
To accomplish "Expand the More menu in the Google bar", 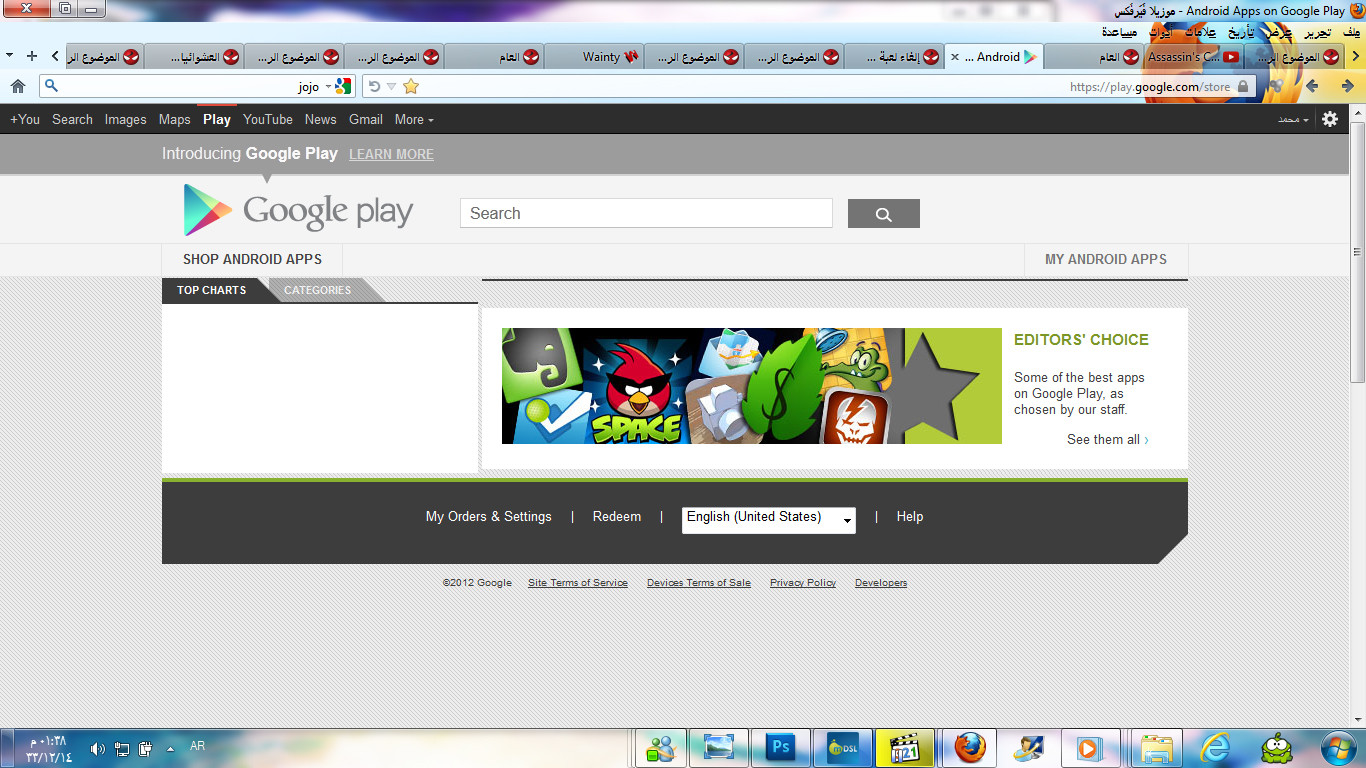I will click(x=414, y=119).
